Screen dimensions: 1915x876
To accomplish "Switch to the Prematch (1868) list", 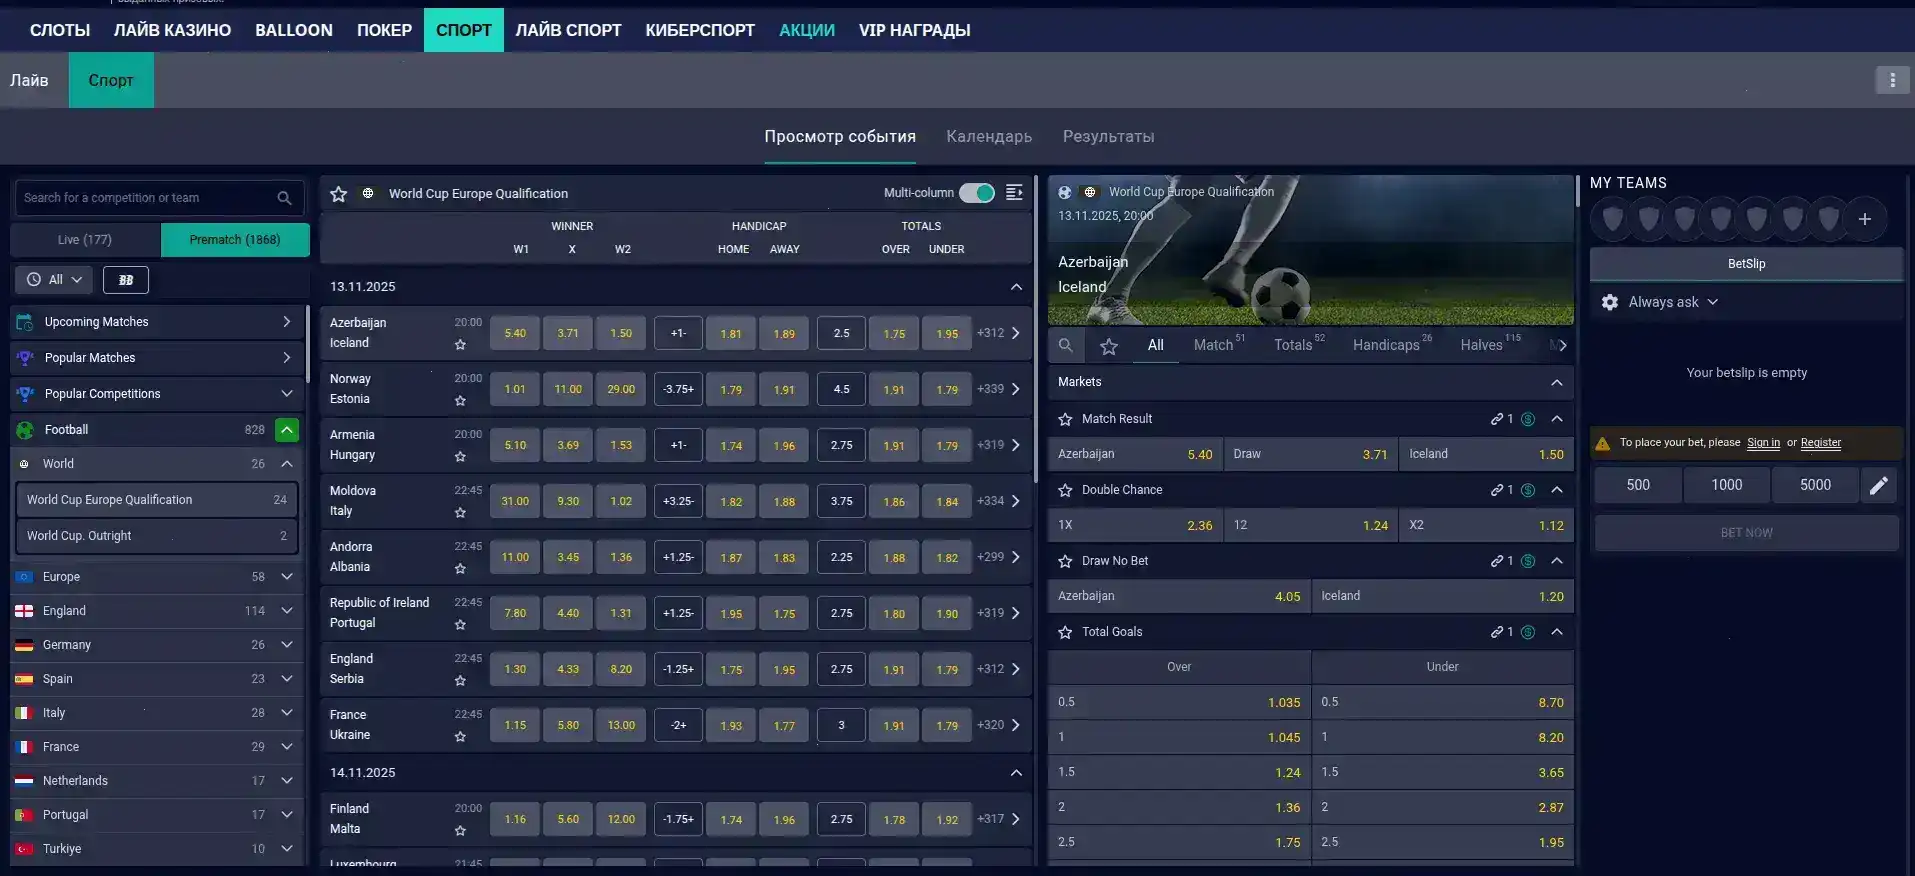I will [235, 240].
